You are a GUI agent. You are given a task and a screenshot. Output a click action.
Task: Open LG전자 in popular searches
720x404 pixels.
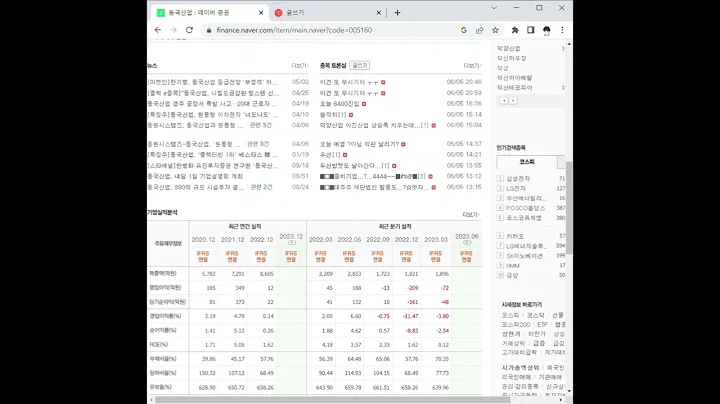coord(516,189)
